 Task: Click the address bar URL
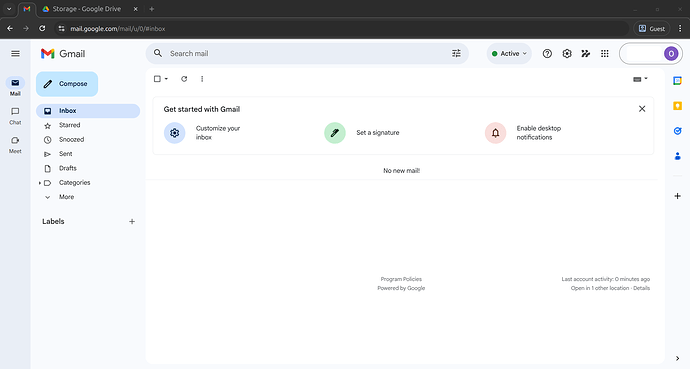[x=118, y=29]
